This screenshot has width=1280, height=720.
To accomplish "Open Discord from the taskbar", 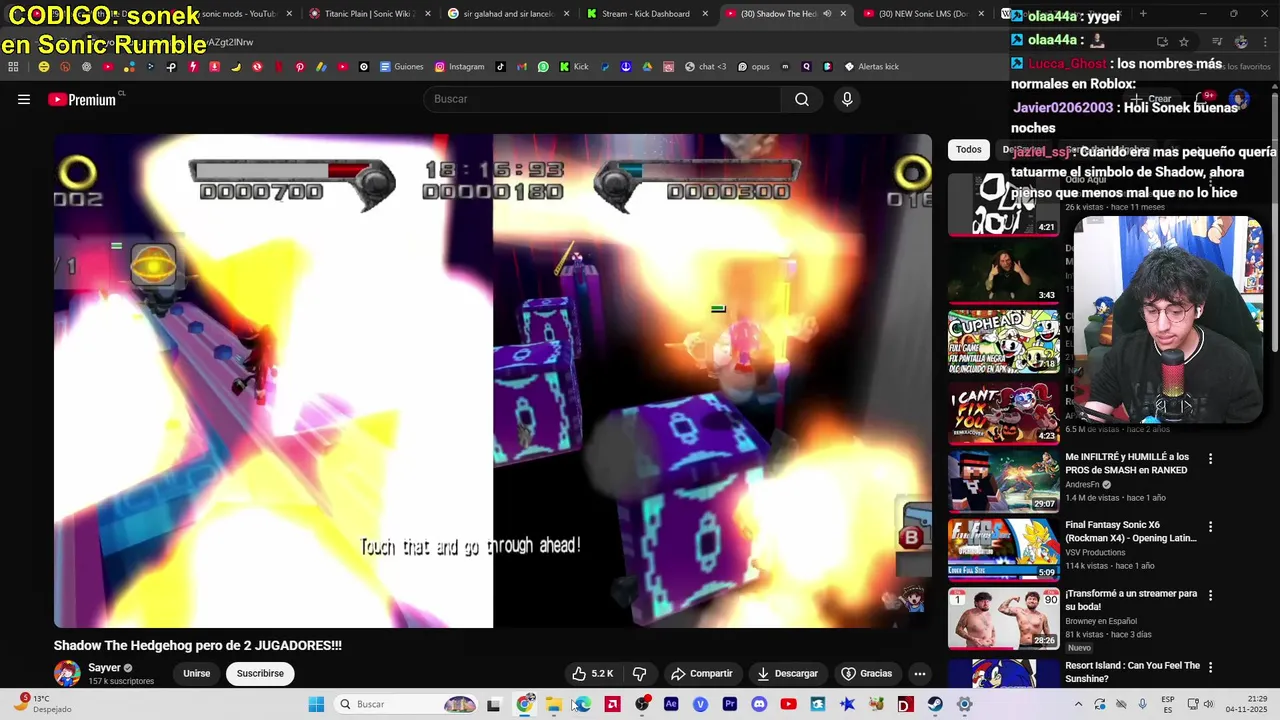I will [759, 704].
